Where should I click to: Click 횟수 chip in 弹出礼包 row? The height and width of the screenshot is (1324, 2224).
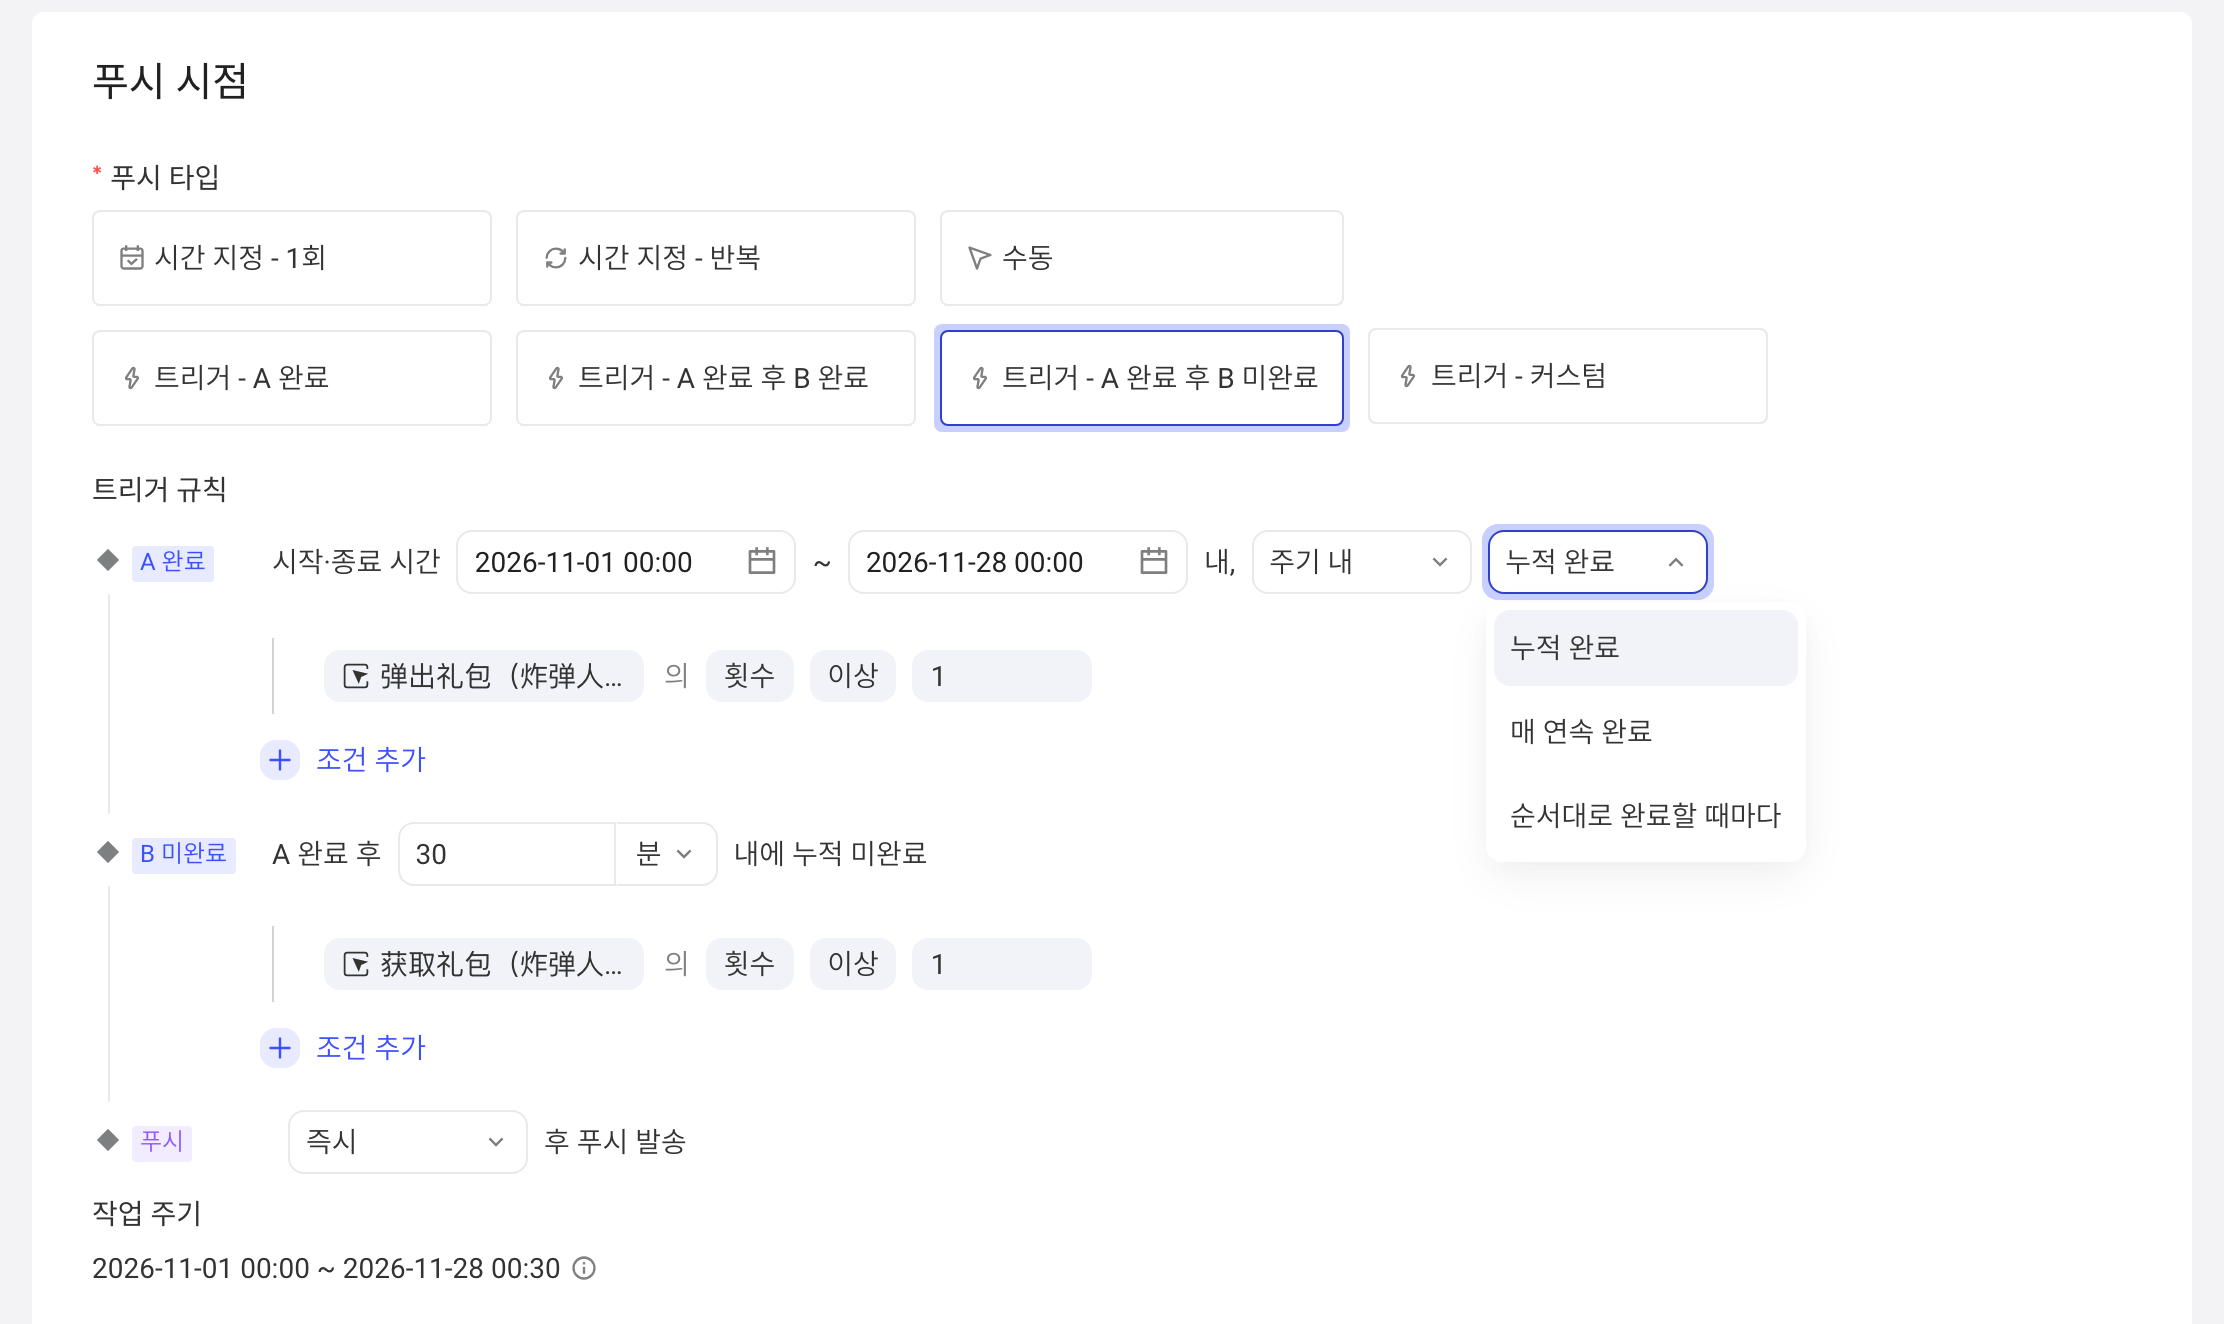point(749,677)
